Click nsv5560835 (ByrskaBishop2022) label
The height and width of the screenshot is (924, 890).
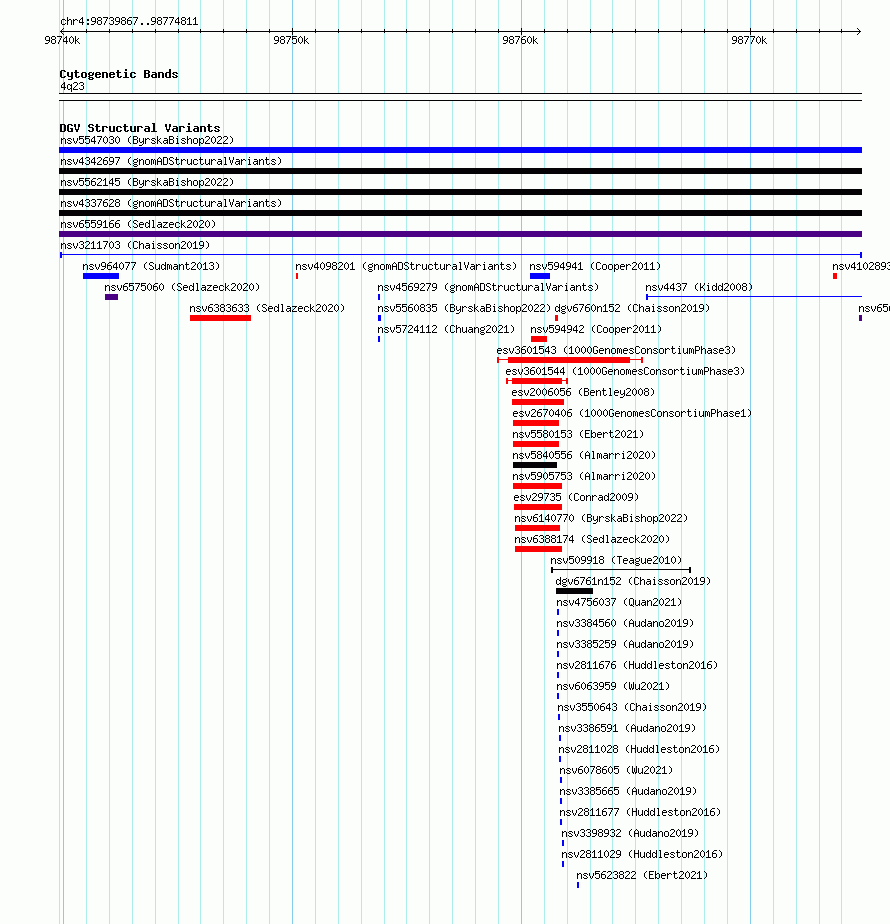click(464, 308)
